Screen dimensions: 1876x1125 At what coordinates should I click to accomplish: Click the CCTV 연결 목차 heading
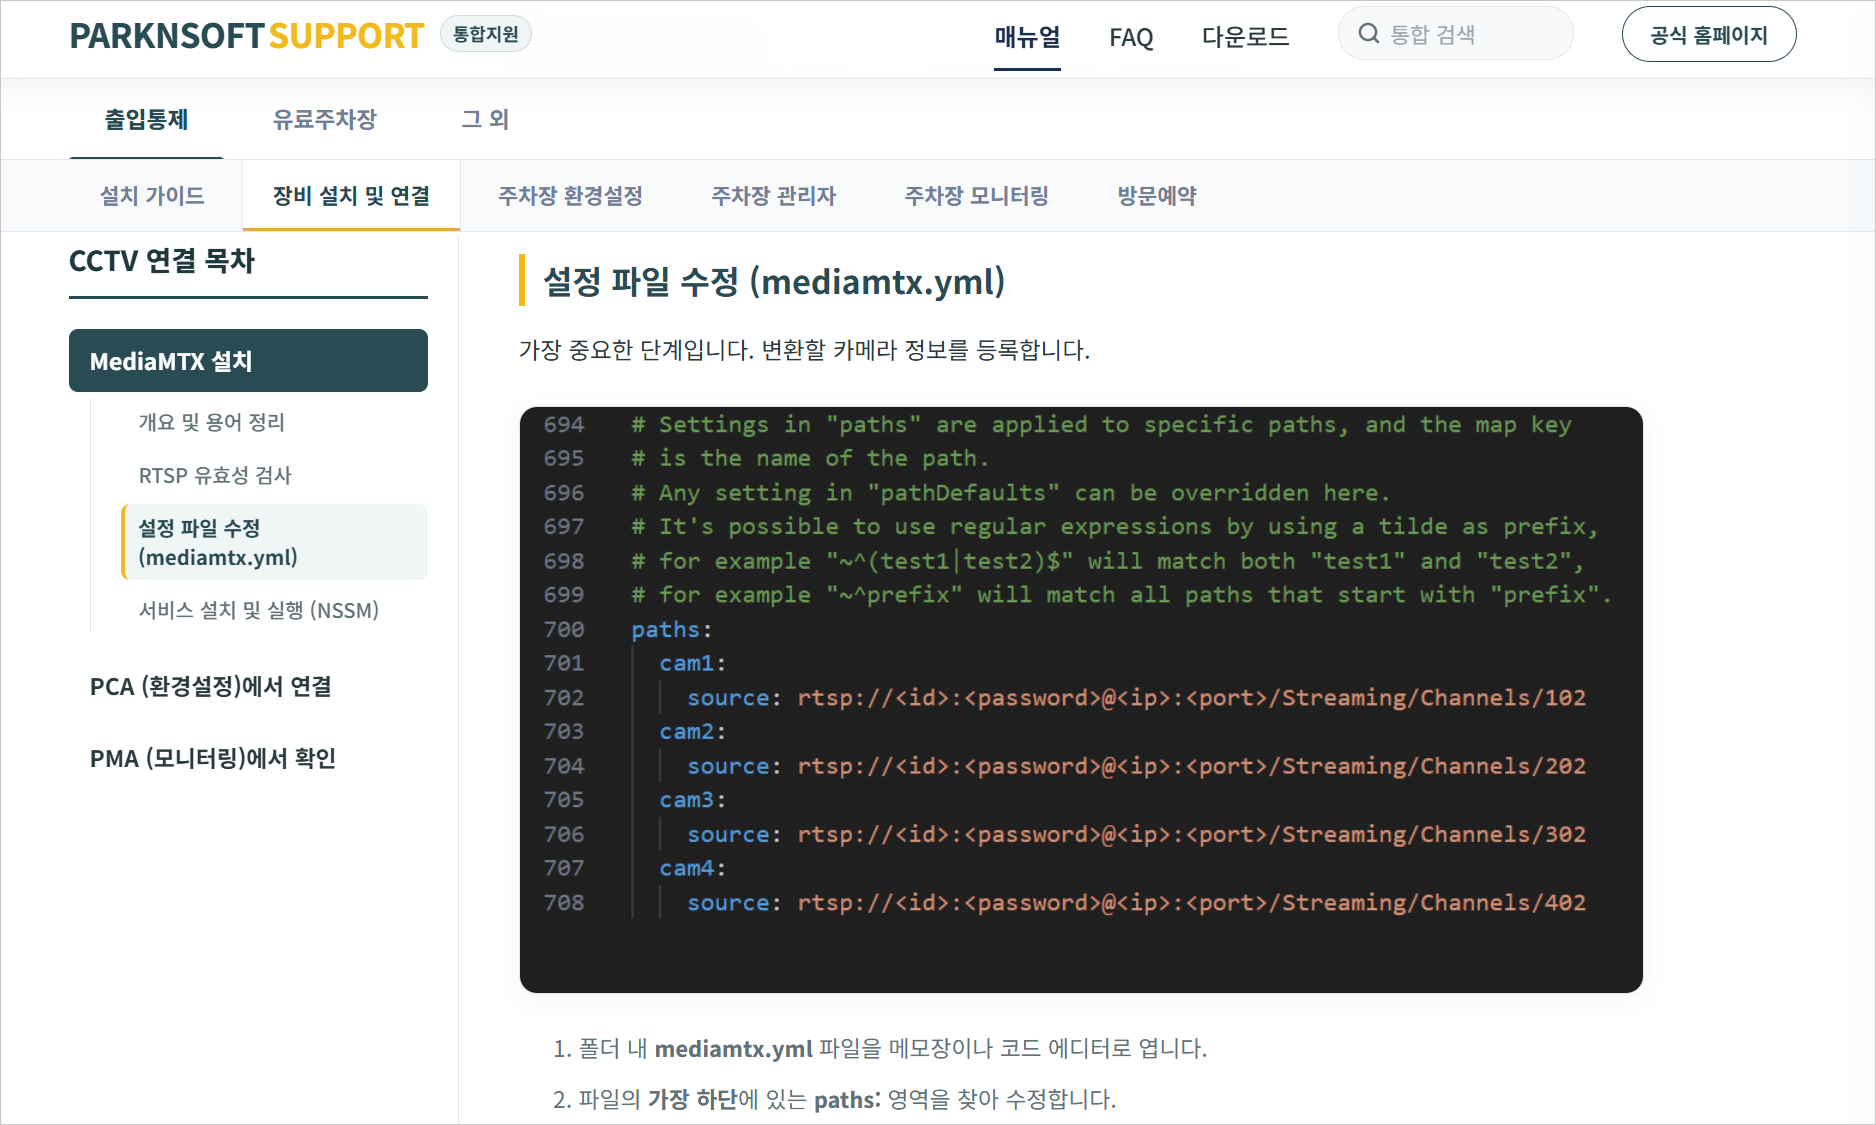(162, 262)
